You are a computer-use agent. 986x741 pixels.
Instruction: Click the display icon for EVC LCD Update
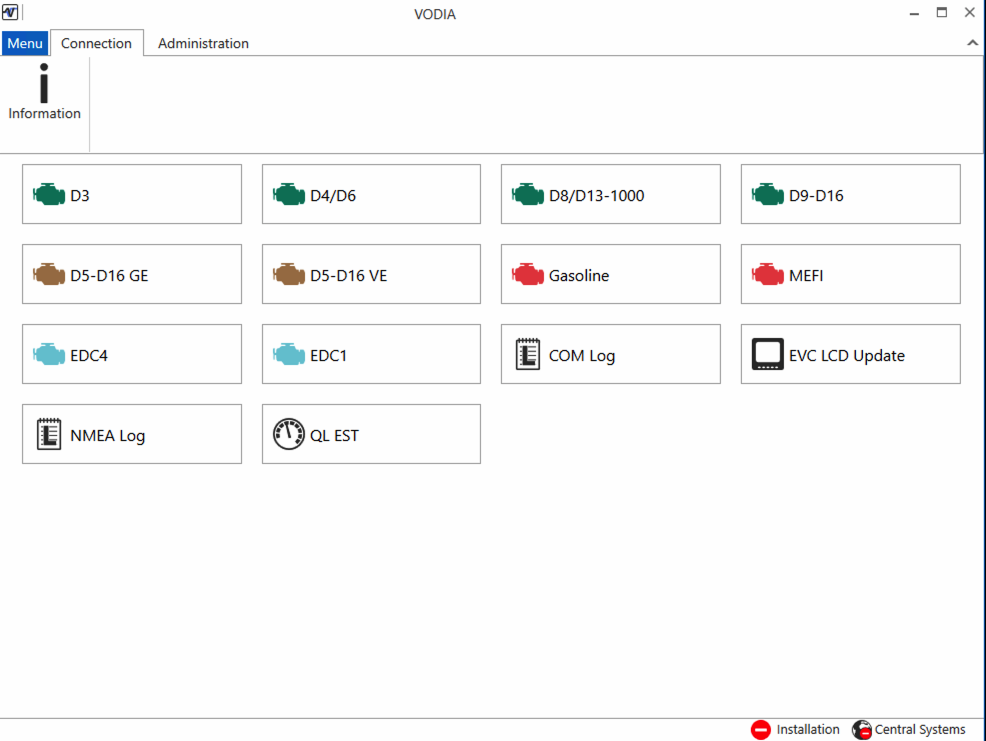(768, 354)
